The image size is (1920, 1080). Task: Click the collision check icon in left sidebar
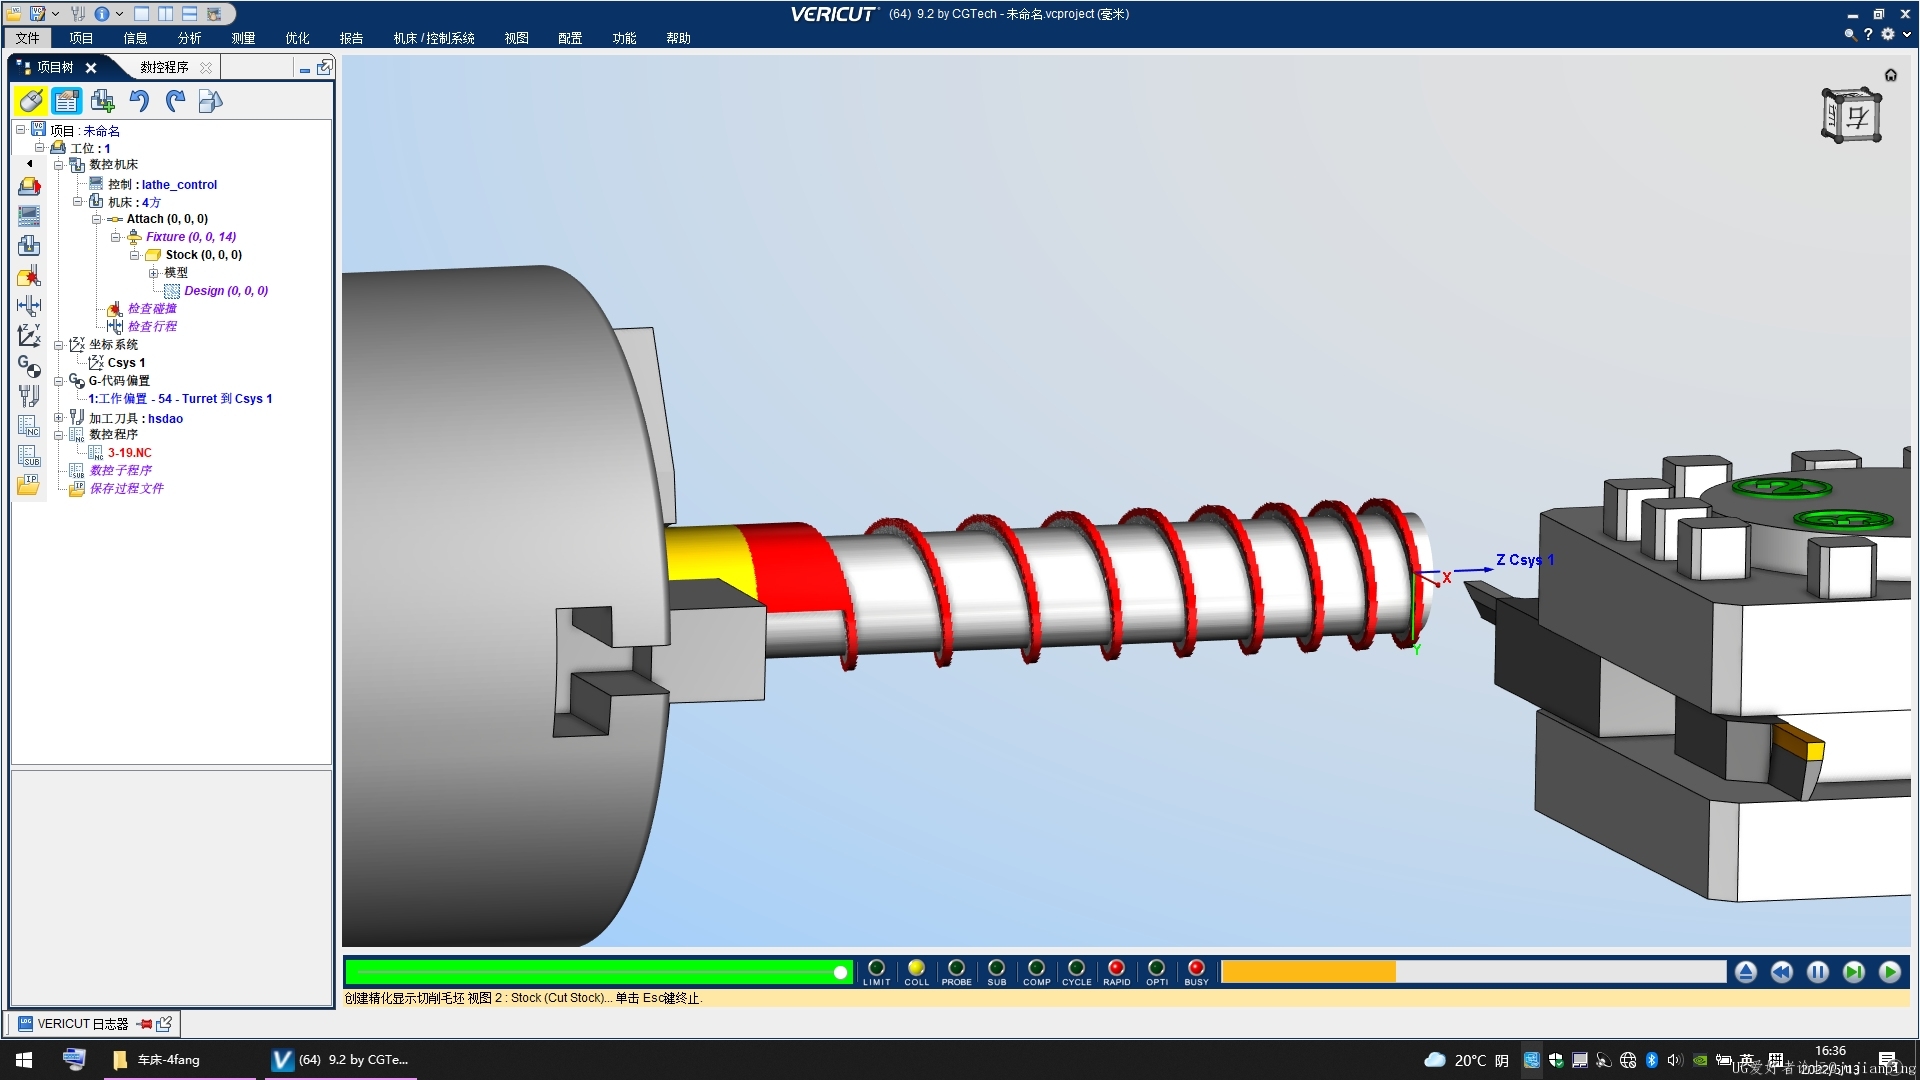tap(29, 276)
